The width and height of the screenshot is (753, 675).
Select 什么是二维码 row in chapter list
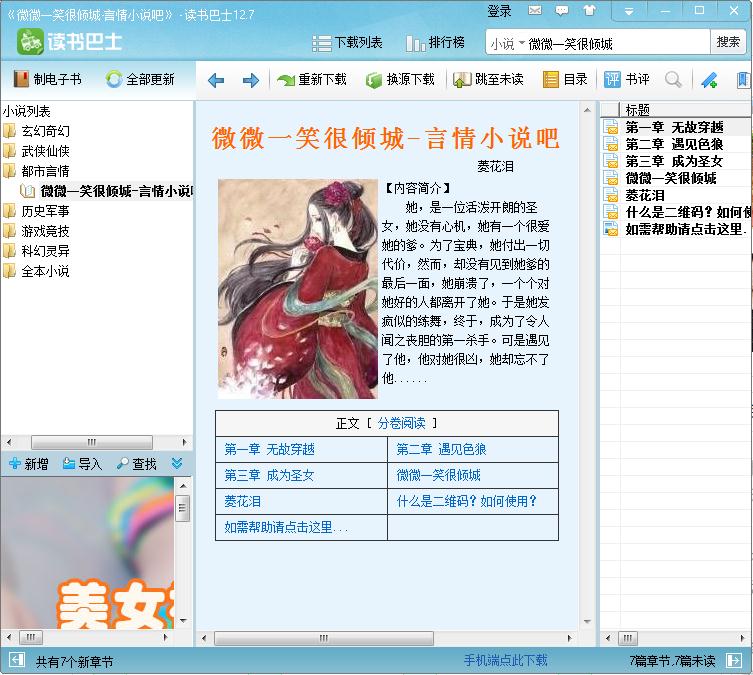(x=676, y=212)
